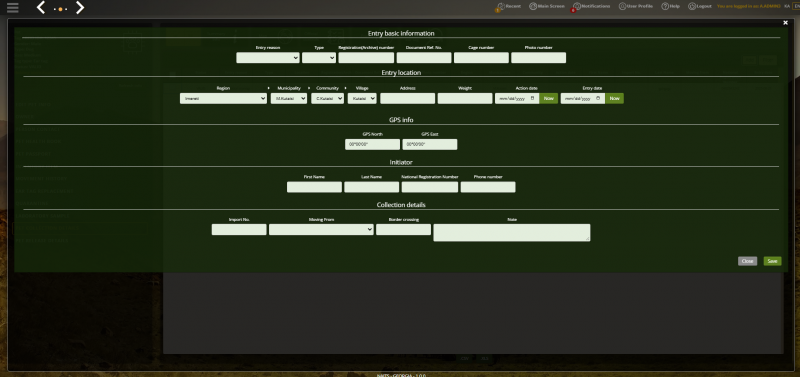The width and height of the screenshot is (800, 377).
Task: Click the Note text area
Action: coord(512,233)
